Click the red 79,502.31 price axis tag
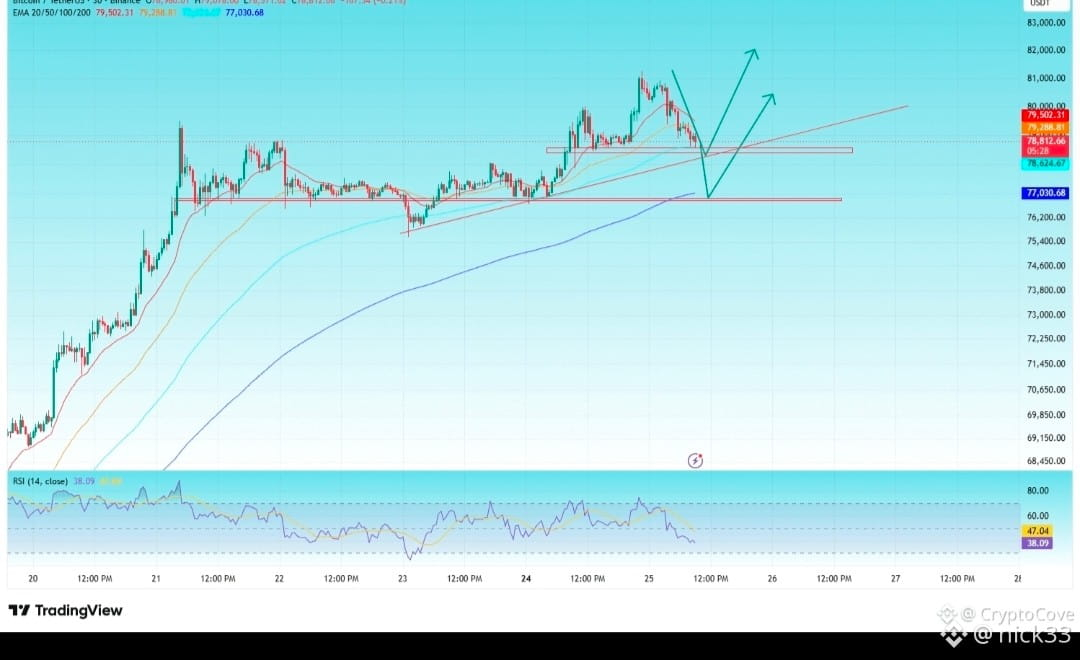Image resolution: width=1080 pixels, height=660 pixels. click(1046, 115)
